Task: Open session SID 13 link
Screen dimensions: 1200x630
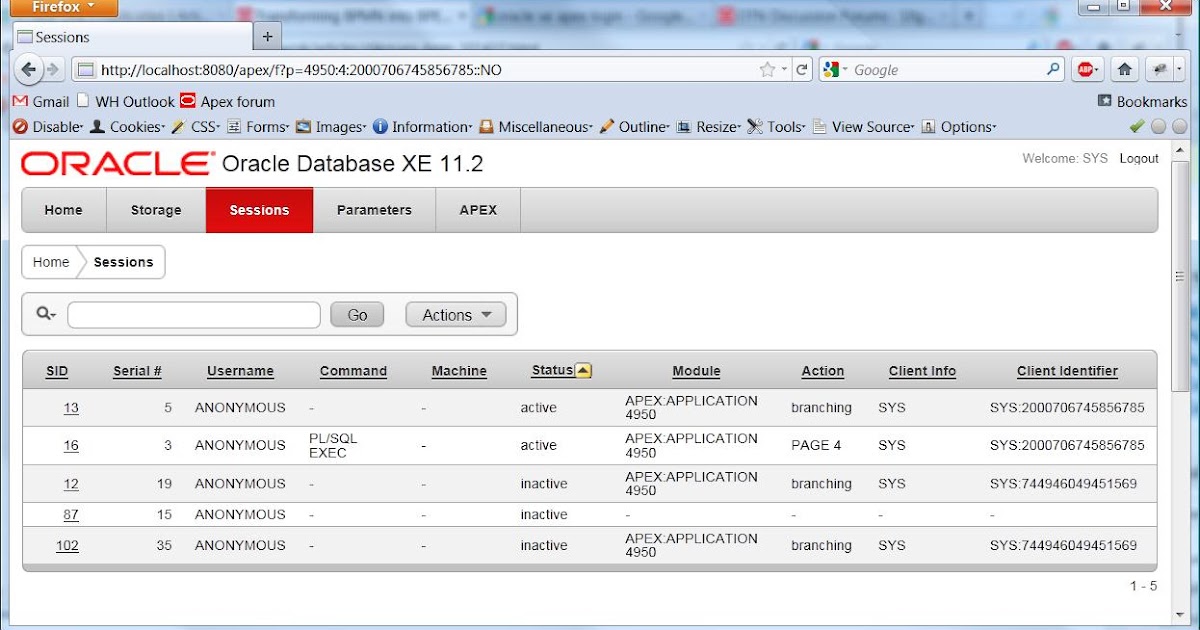Action: point(71,408)
